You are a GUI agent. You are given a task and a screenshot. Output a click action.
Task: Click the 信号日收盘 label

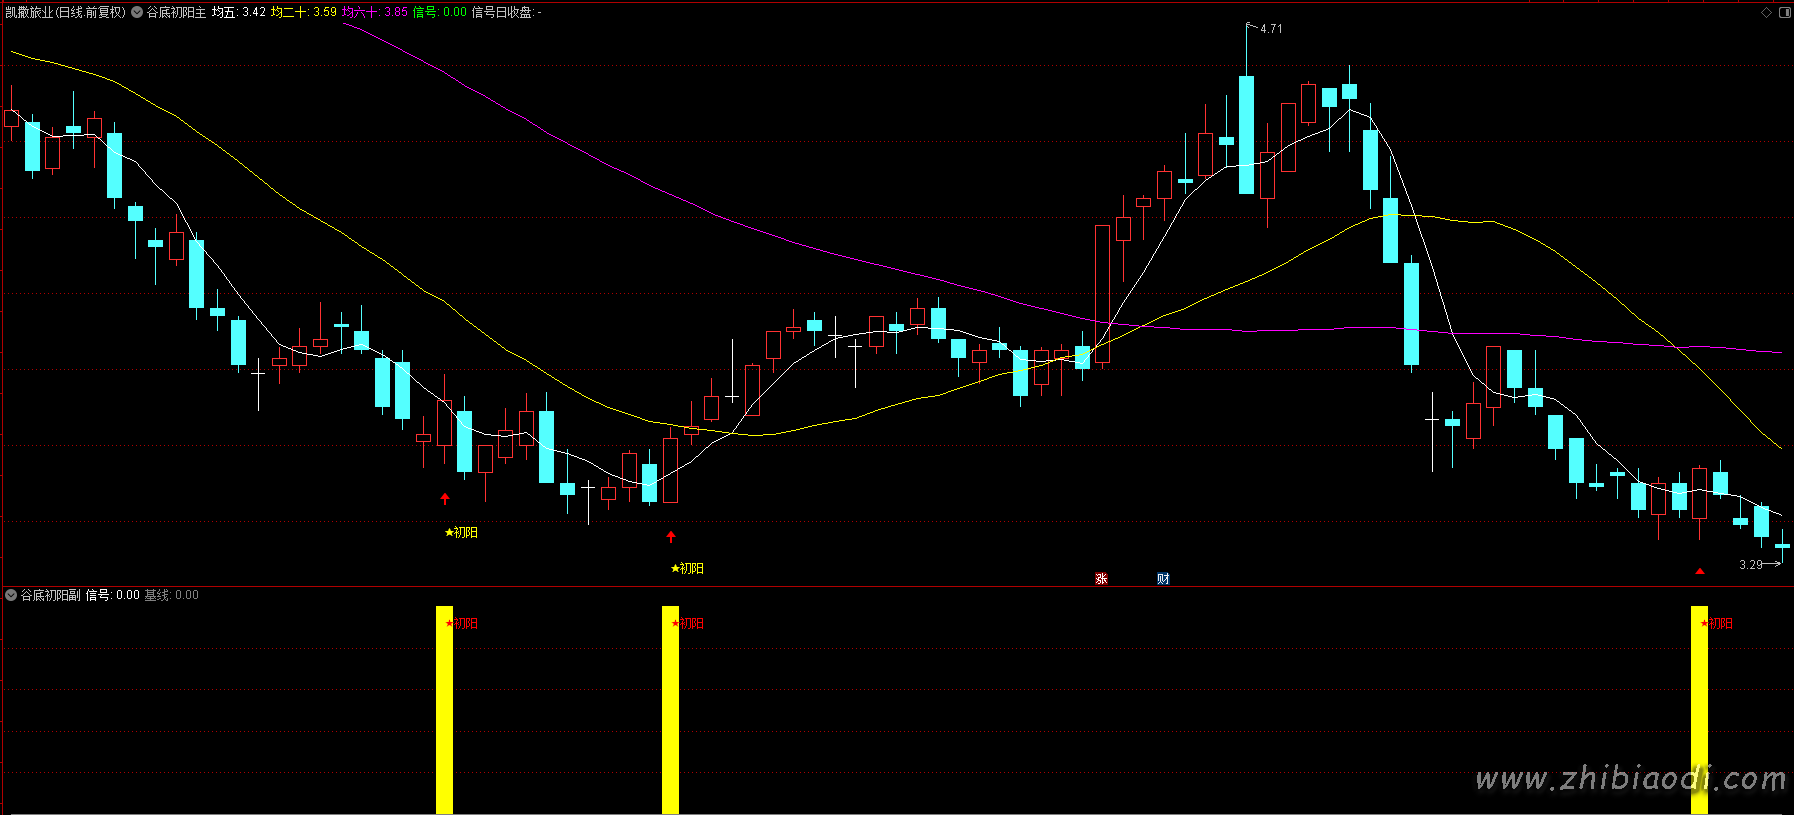coord(506,12)
